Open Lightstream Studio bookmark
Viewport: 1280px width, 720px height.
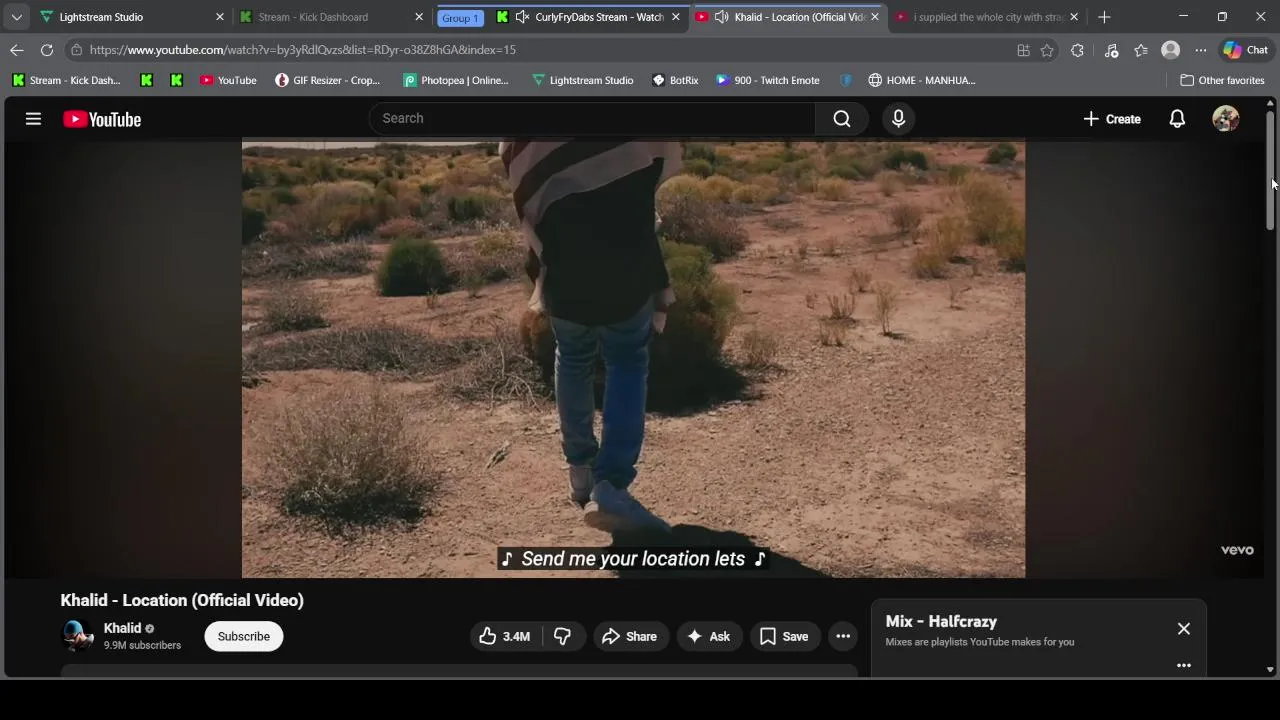pos(582,80)
